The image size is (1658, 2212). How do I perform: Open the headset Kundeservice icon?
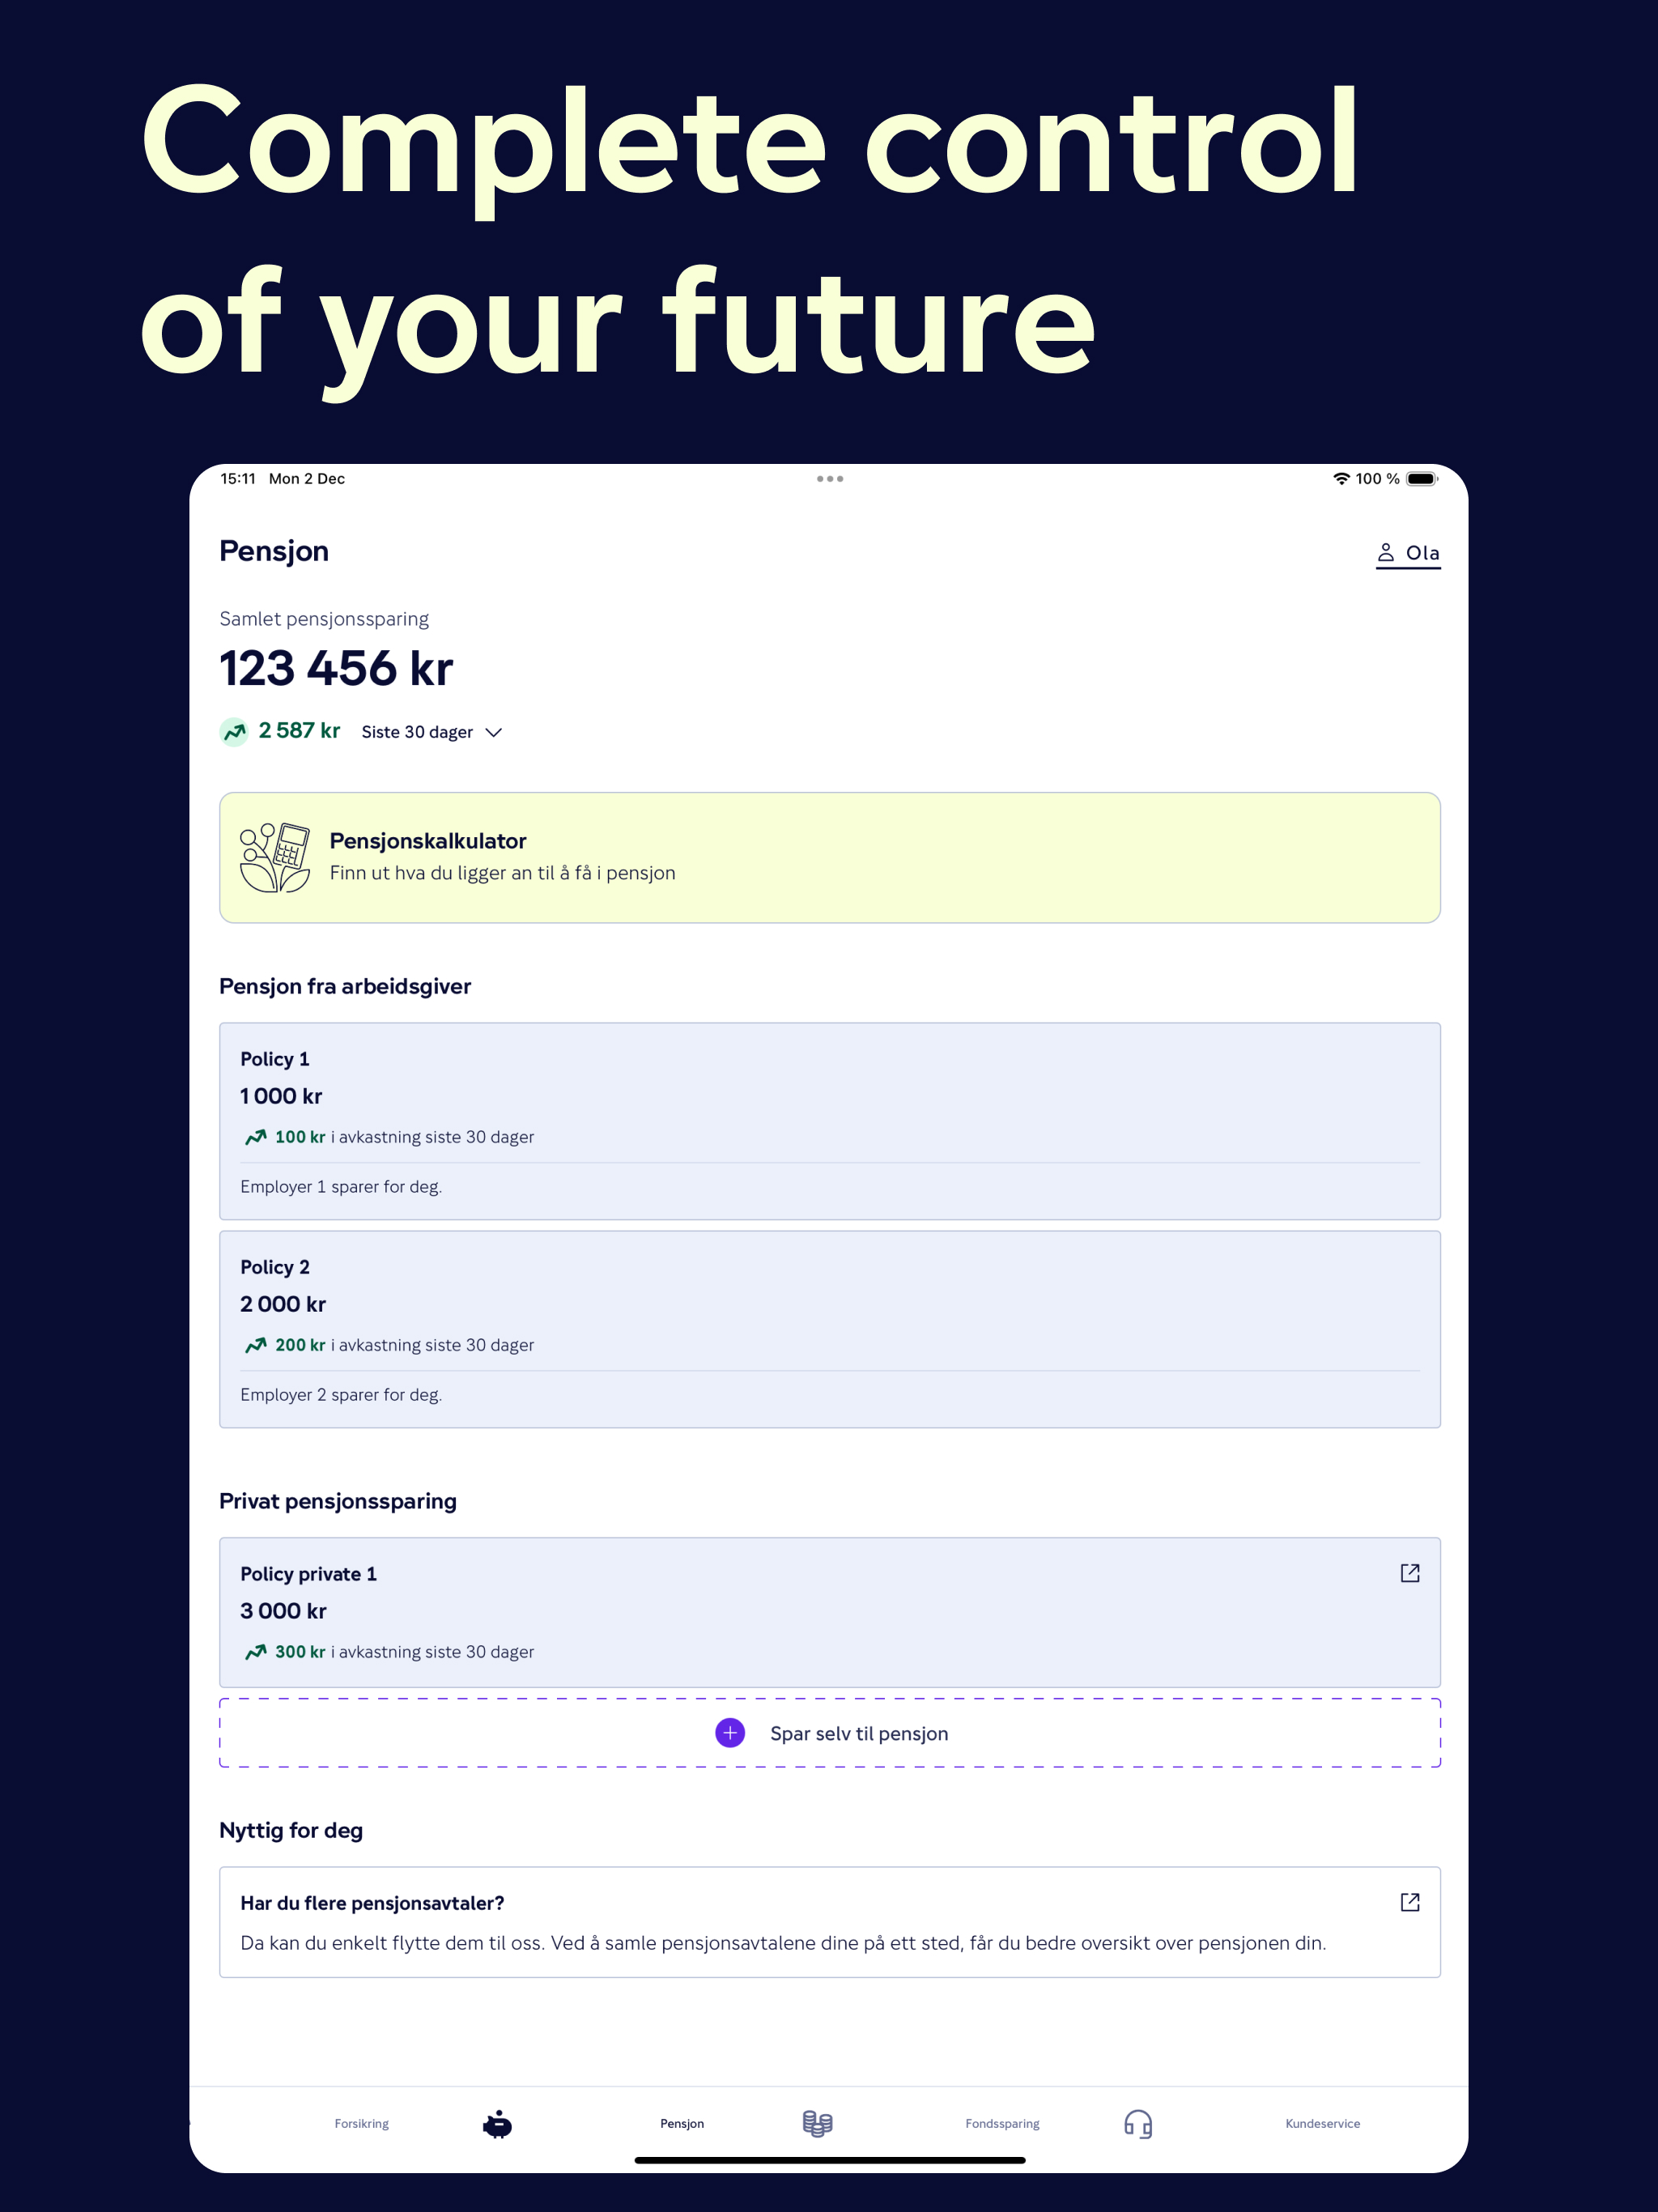click(x=1137, y=2124)
